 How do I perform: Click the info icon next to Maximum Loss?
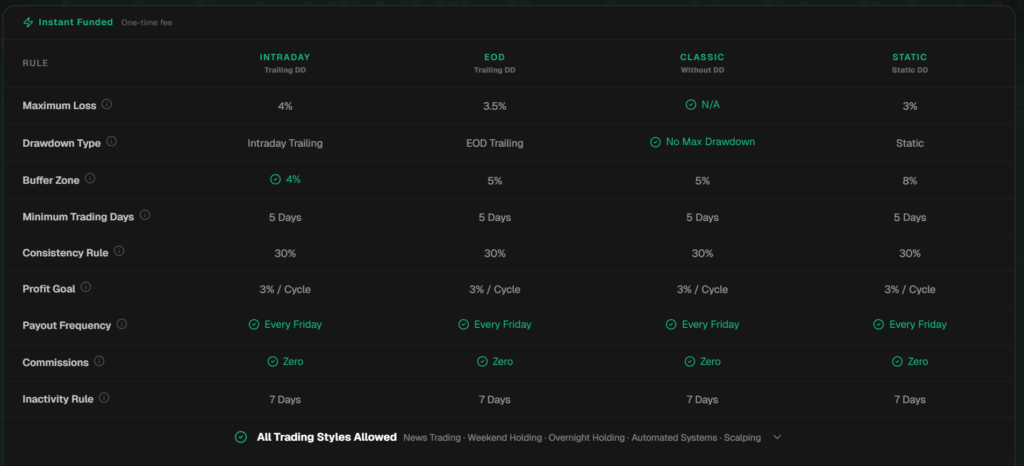[107, 104]
